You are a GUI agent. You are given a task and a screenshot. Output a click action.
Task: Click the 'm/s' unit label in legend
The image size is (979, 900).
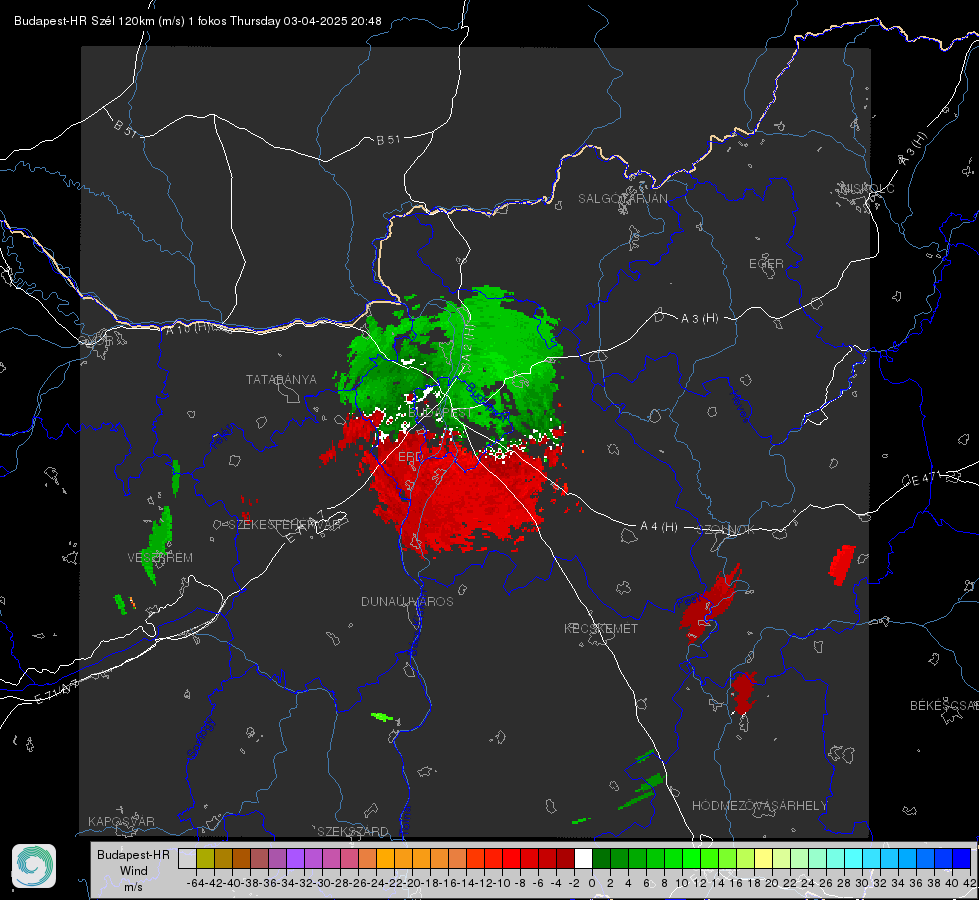click(x=134, y=886)
